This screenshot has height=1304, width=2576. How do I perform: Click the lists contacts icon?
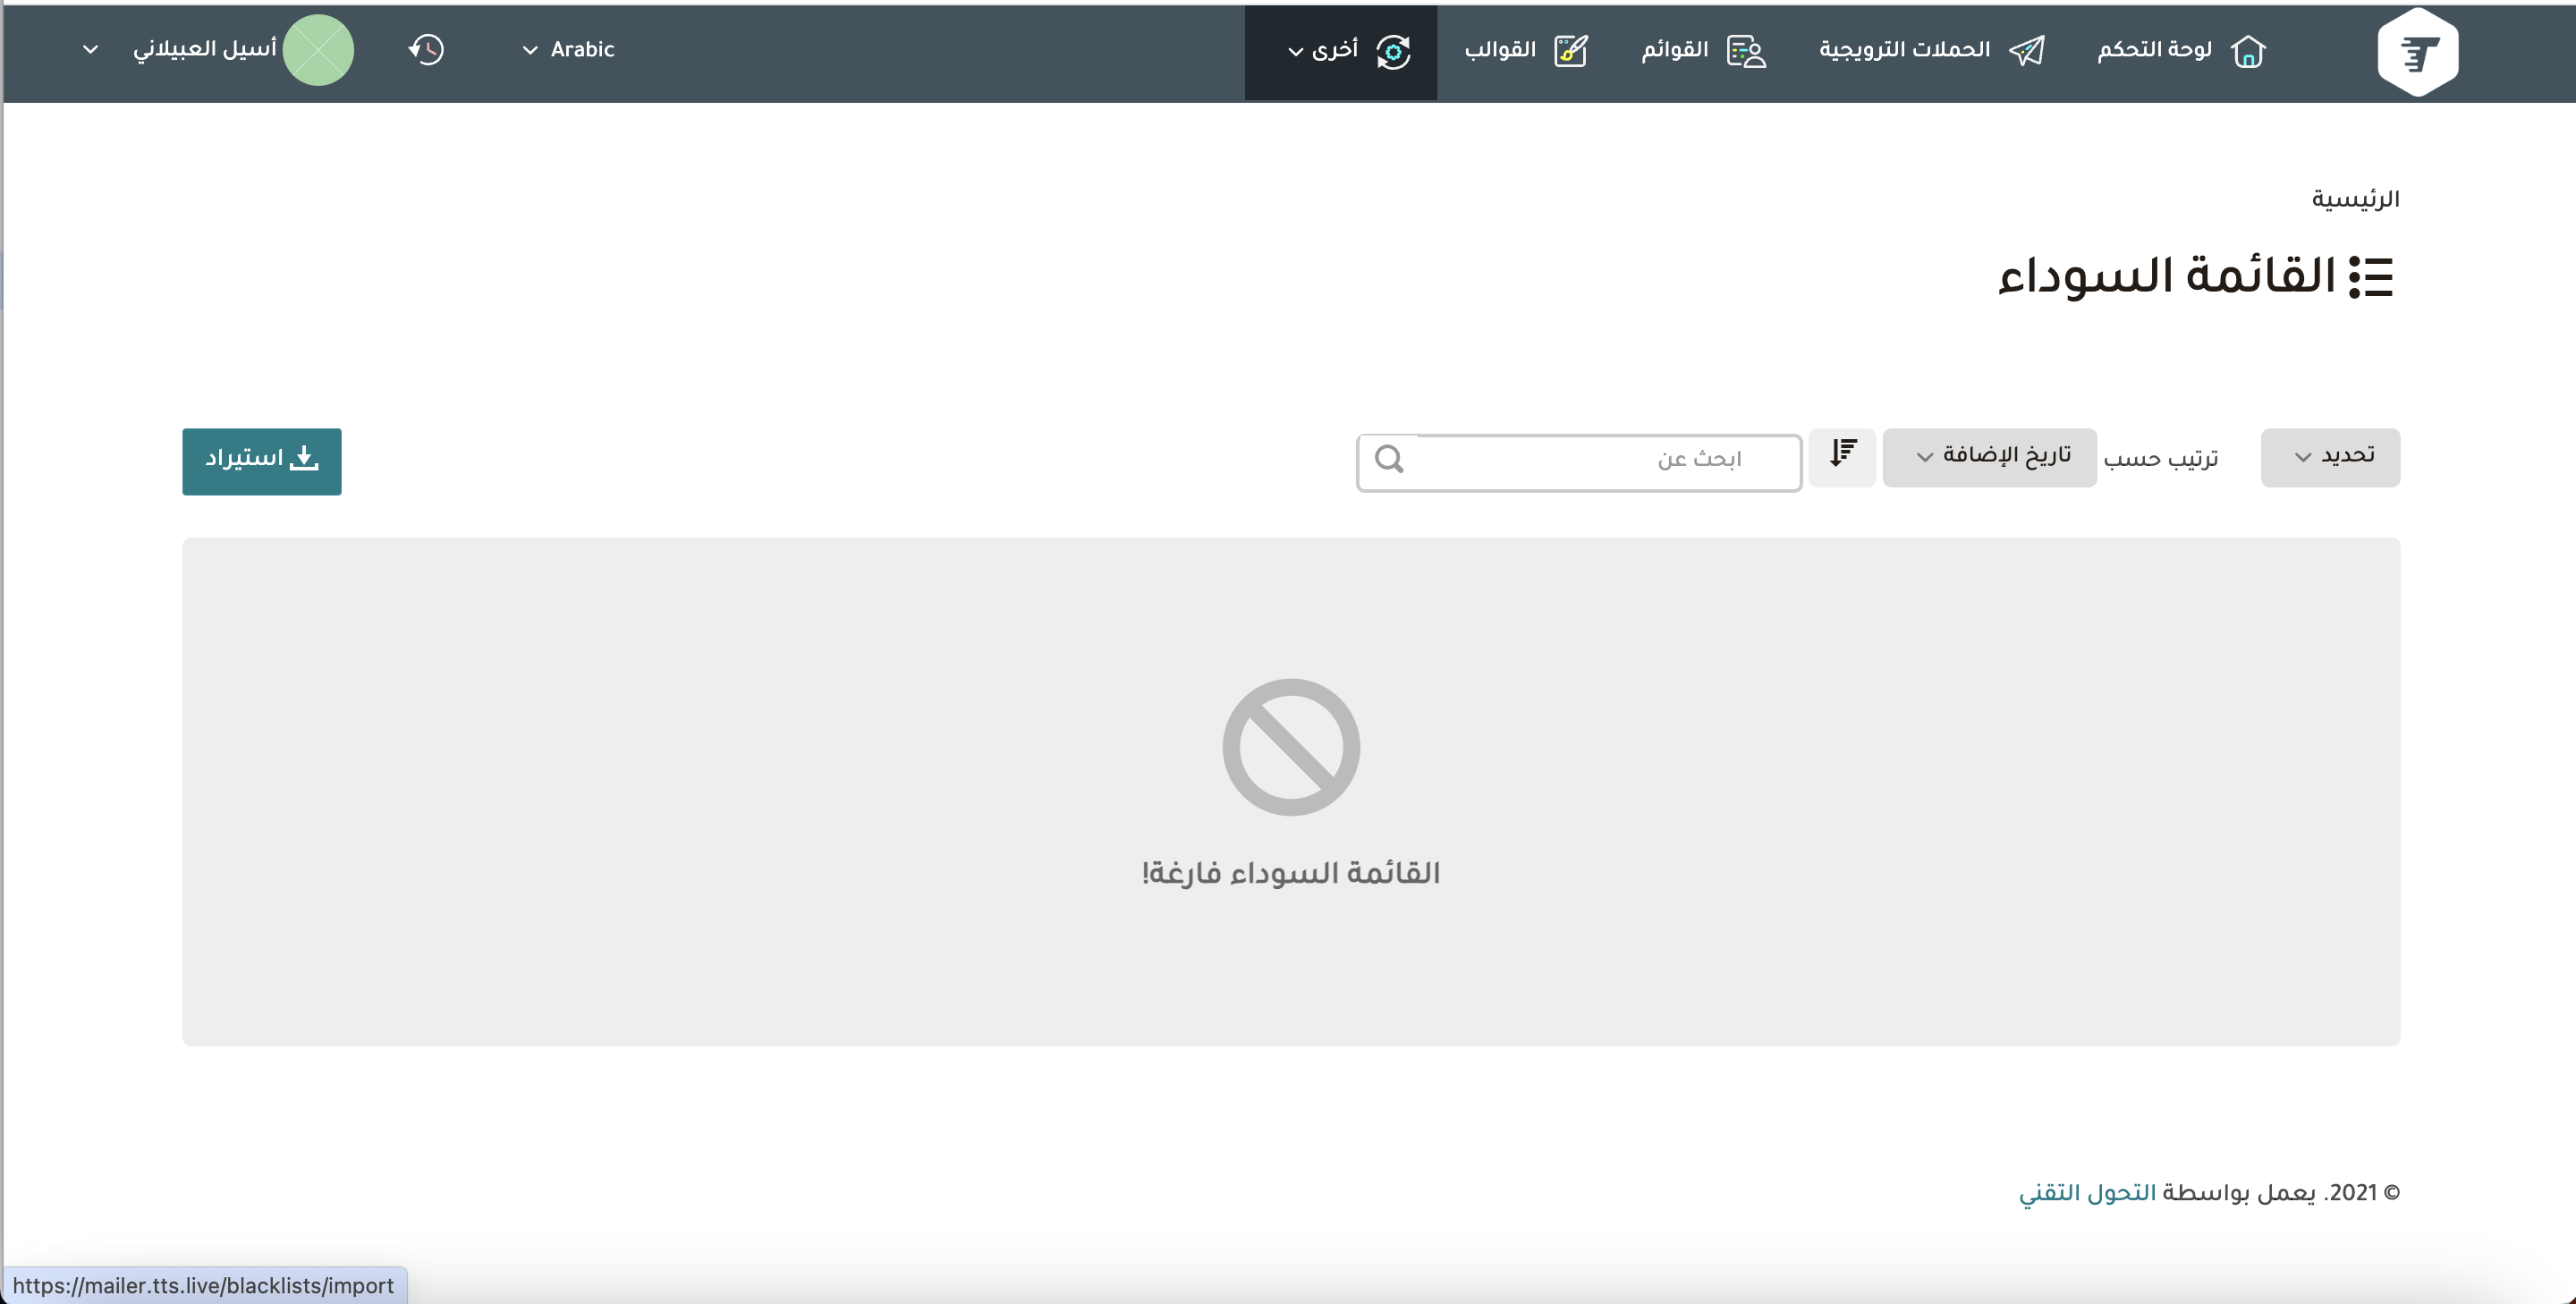[x=1746, y=51]
